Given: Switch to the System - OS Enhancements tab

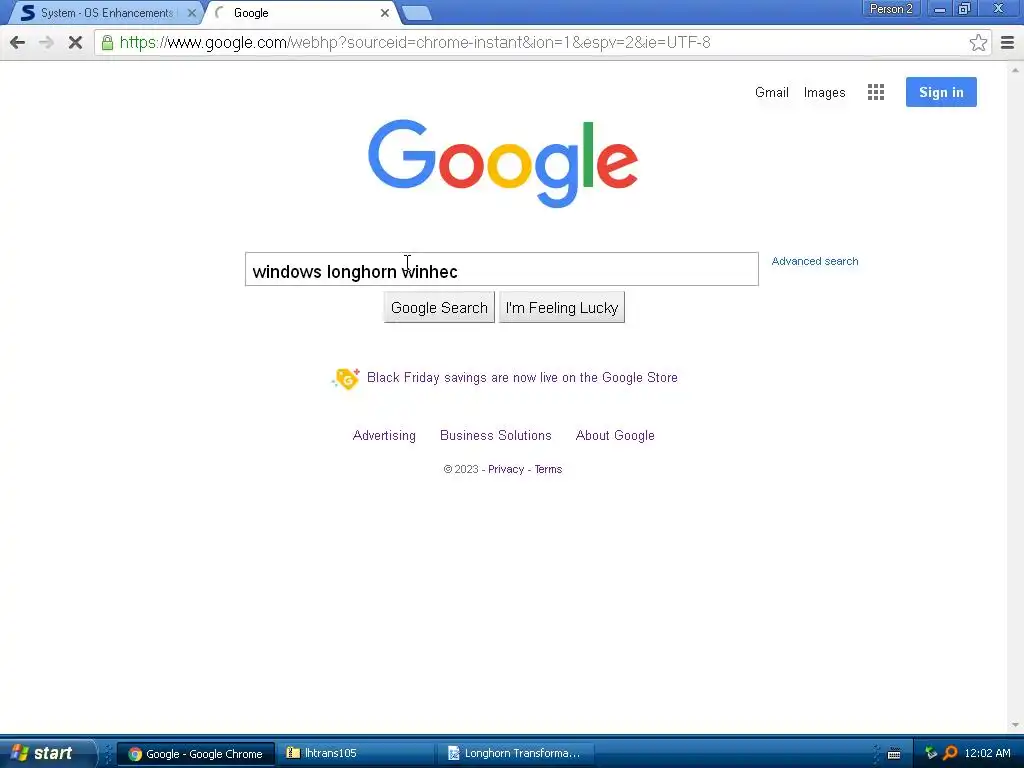Looking at the screenshot, I should (x=104, y=13).
